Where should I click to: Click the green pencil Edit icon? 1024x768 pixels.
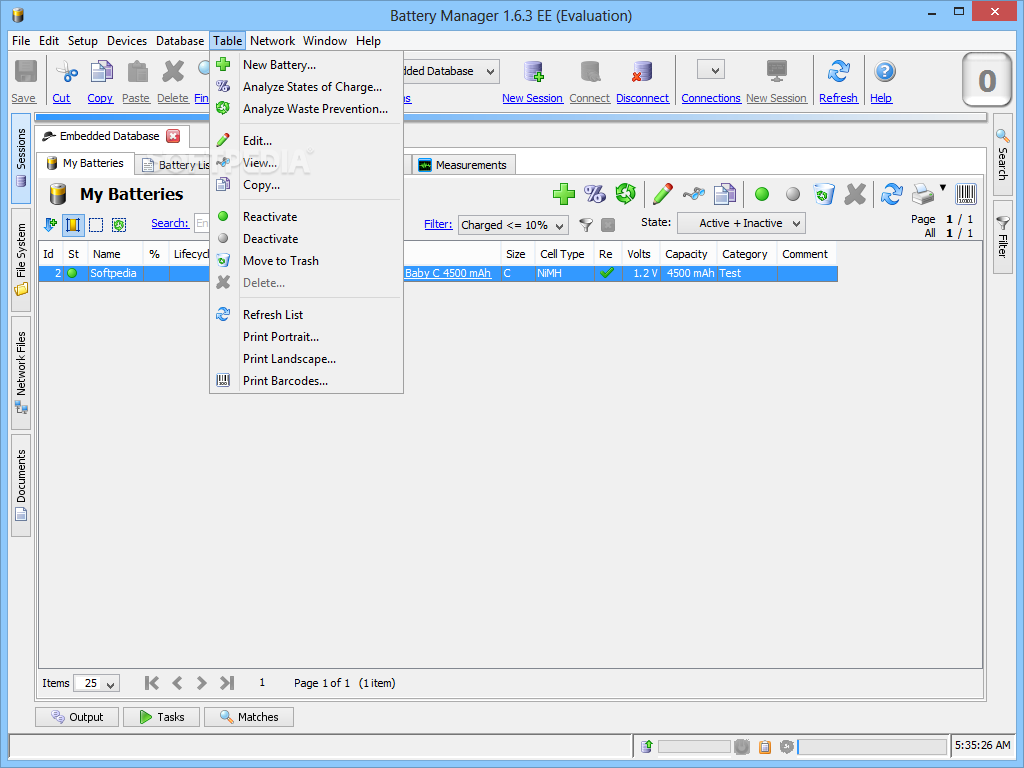coord(662,194)
